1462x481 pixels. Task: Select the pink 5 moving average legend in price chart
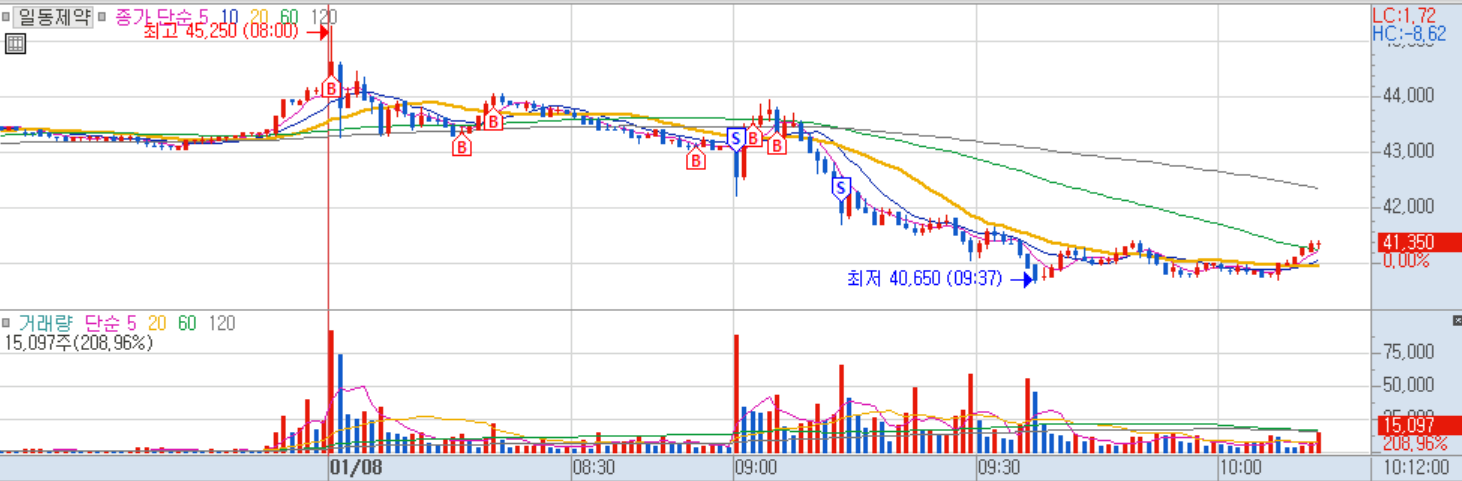pyautogui.click(x=204, y=16)
